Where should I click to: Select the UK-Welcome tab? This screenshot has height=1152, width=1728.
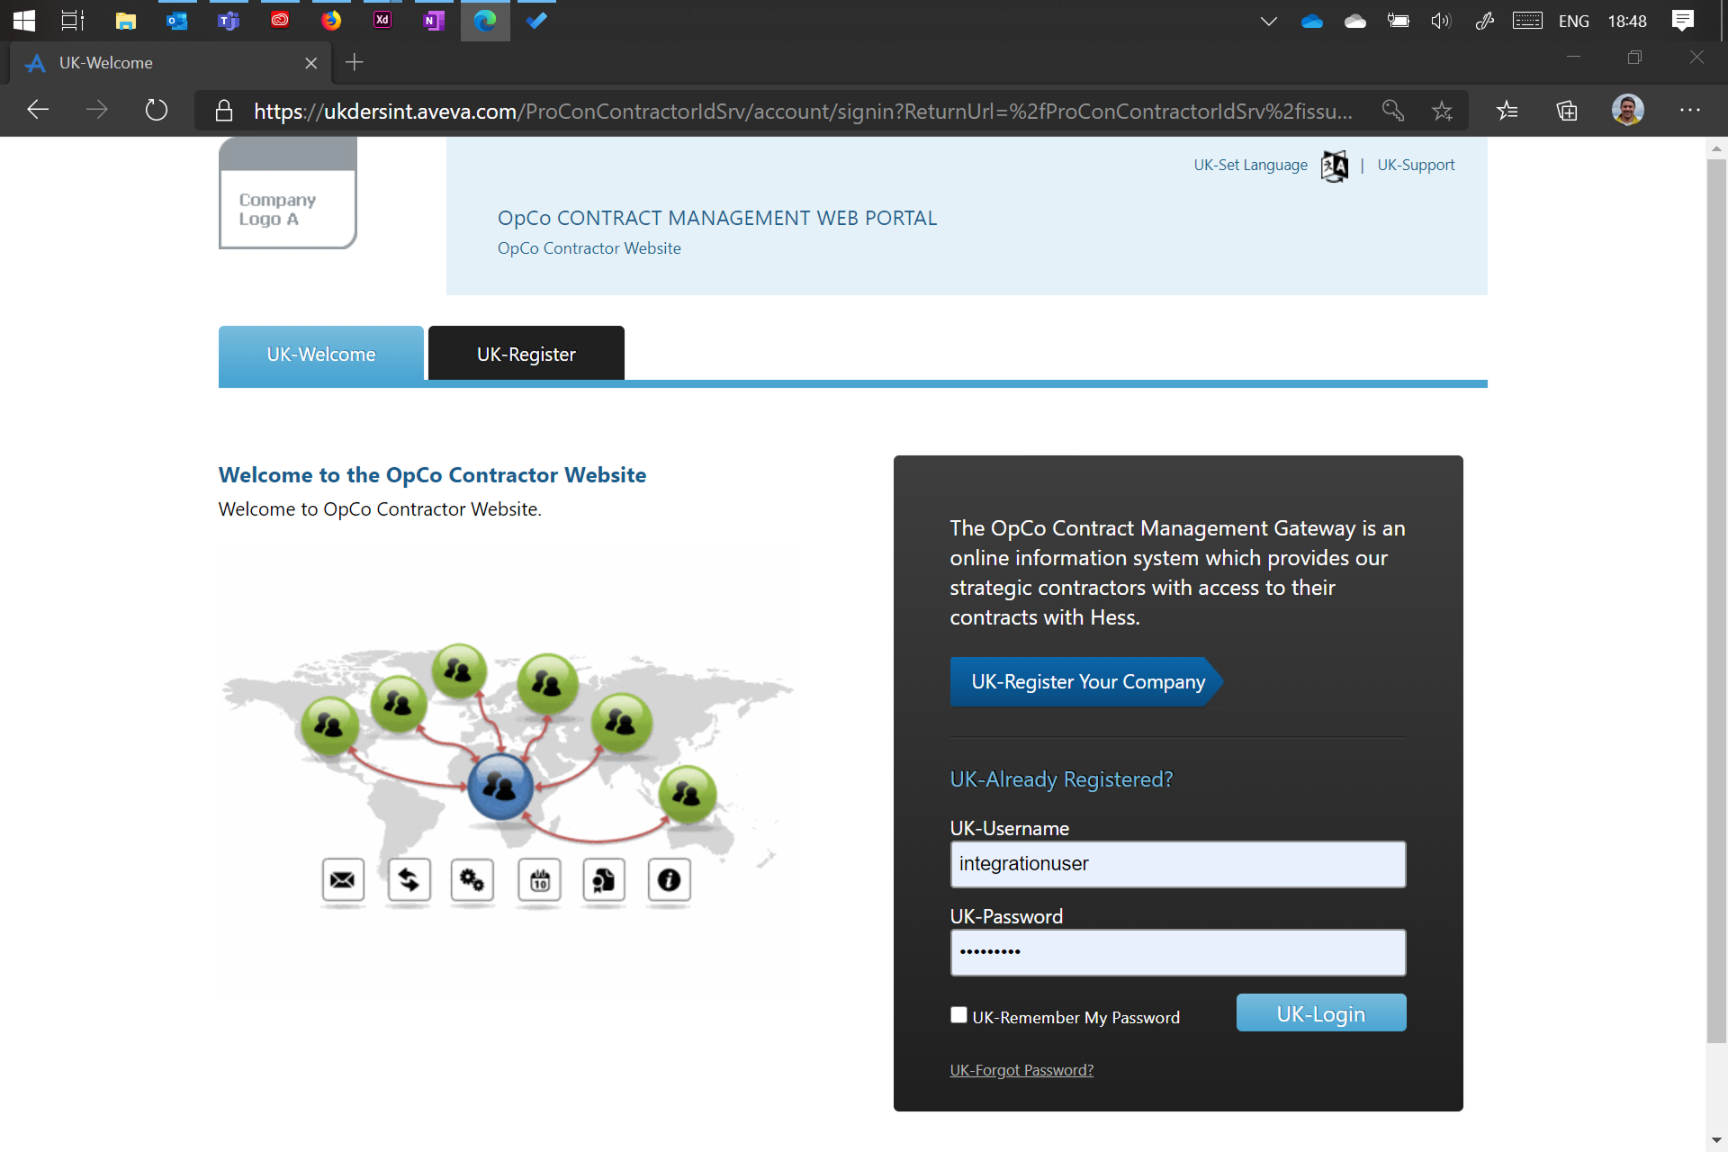click(321, 354)
